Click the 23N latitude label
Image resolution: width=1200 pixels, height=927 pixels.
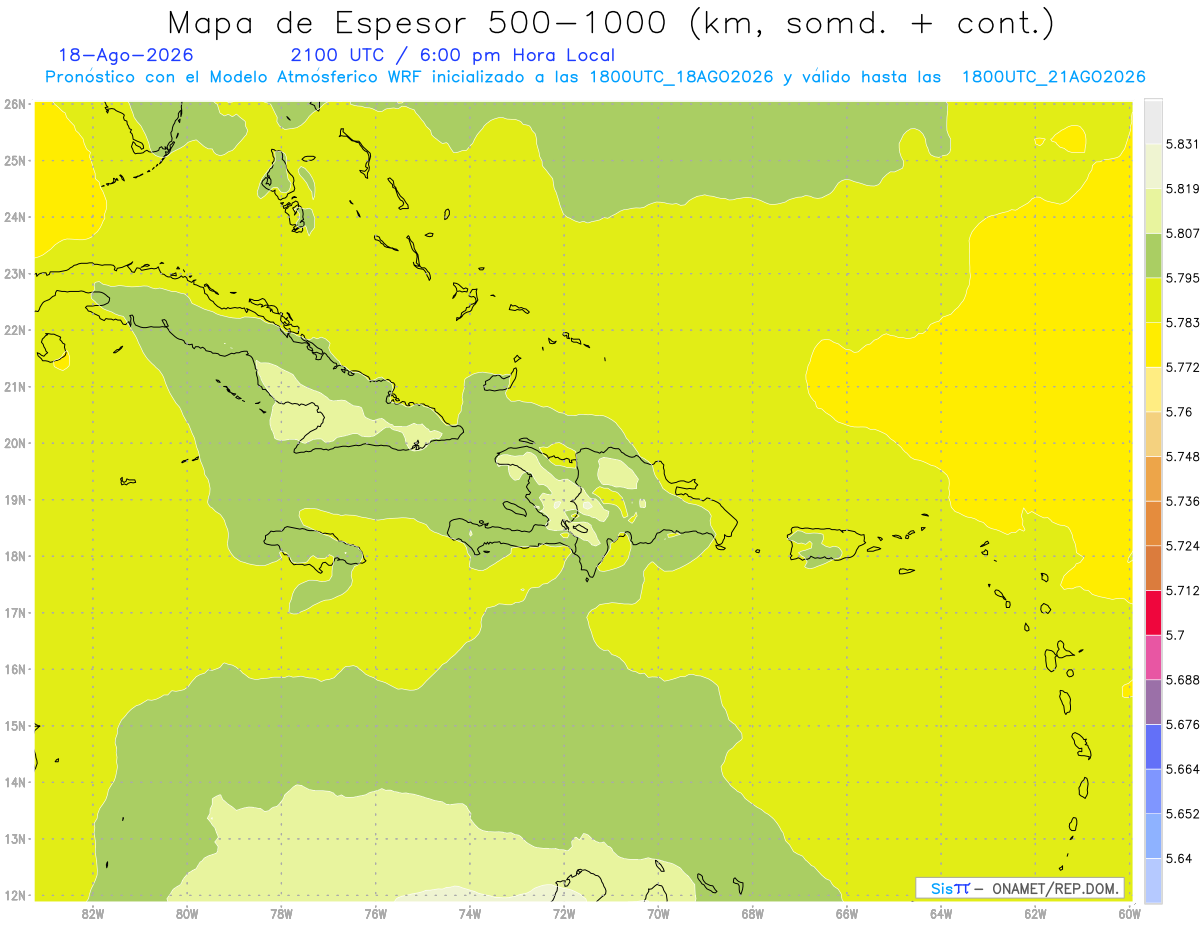tap(14, 274)
